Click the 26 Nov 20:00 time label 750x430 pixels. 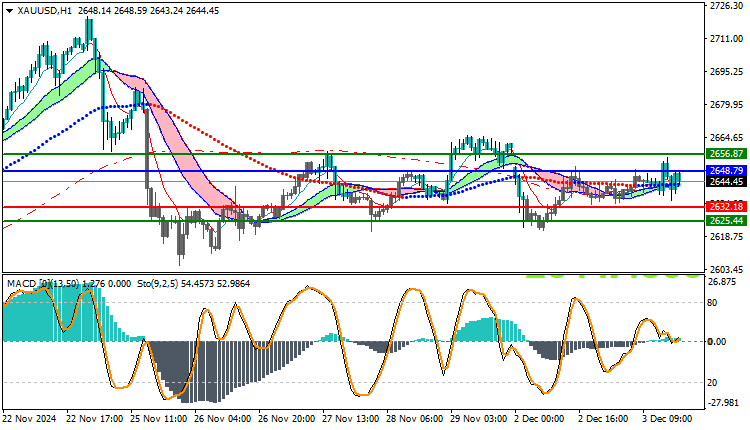tap(287, 419)
